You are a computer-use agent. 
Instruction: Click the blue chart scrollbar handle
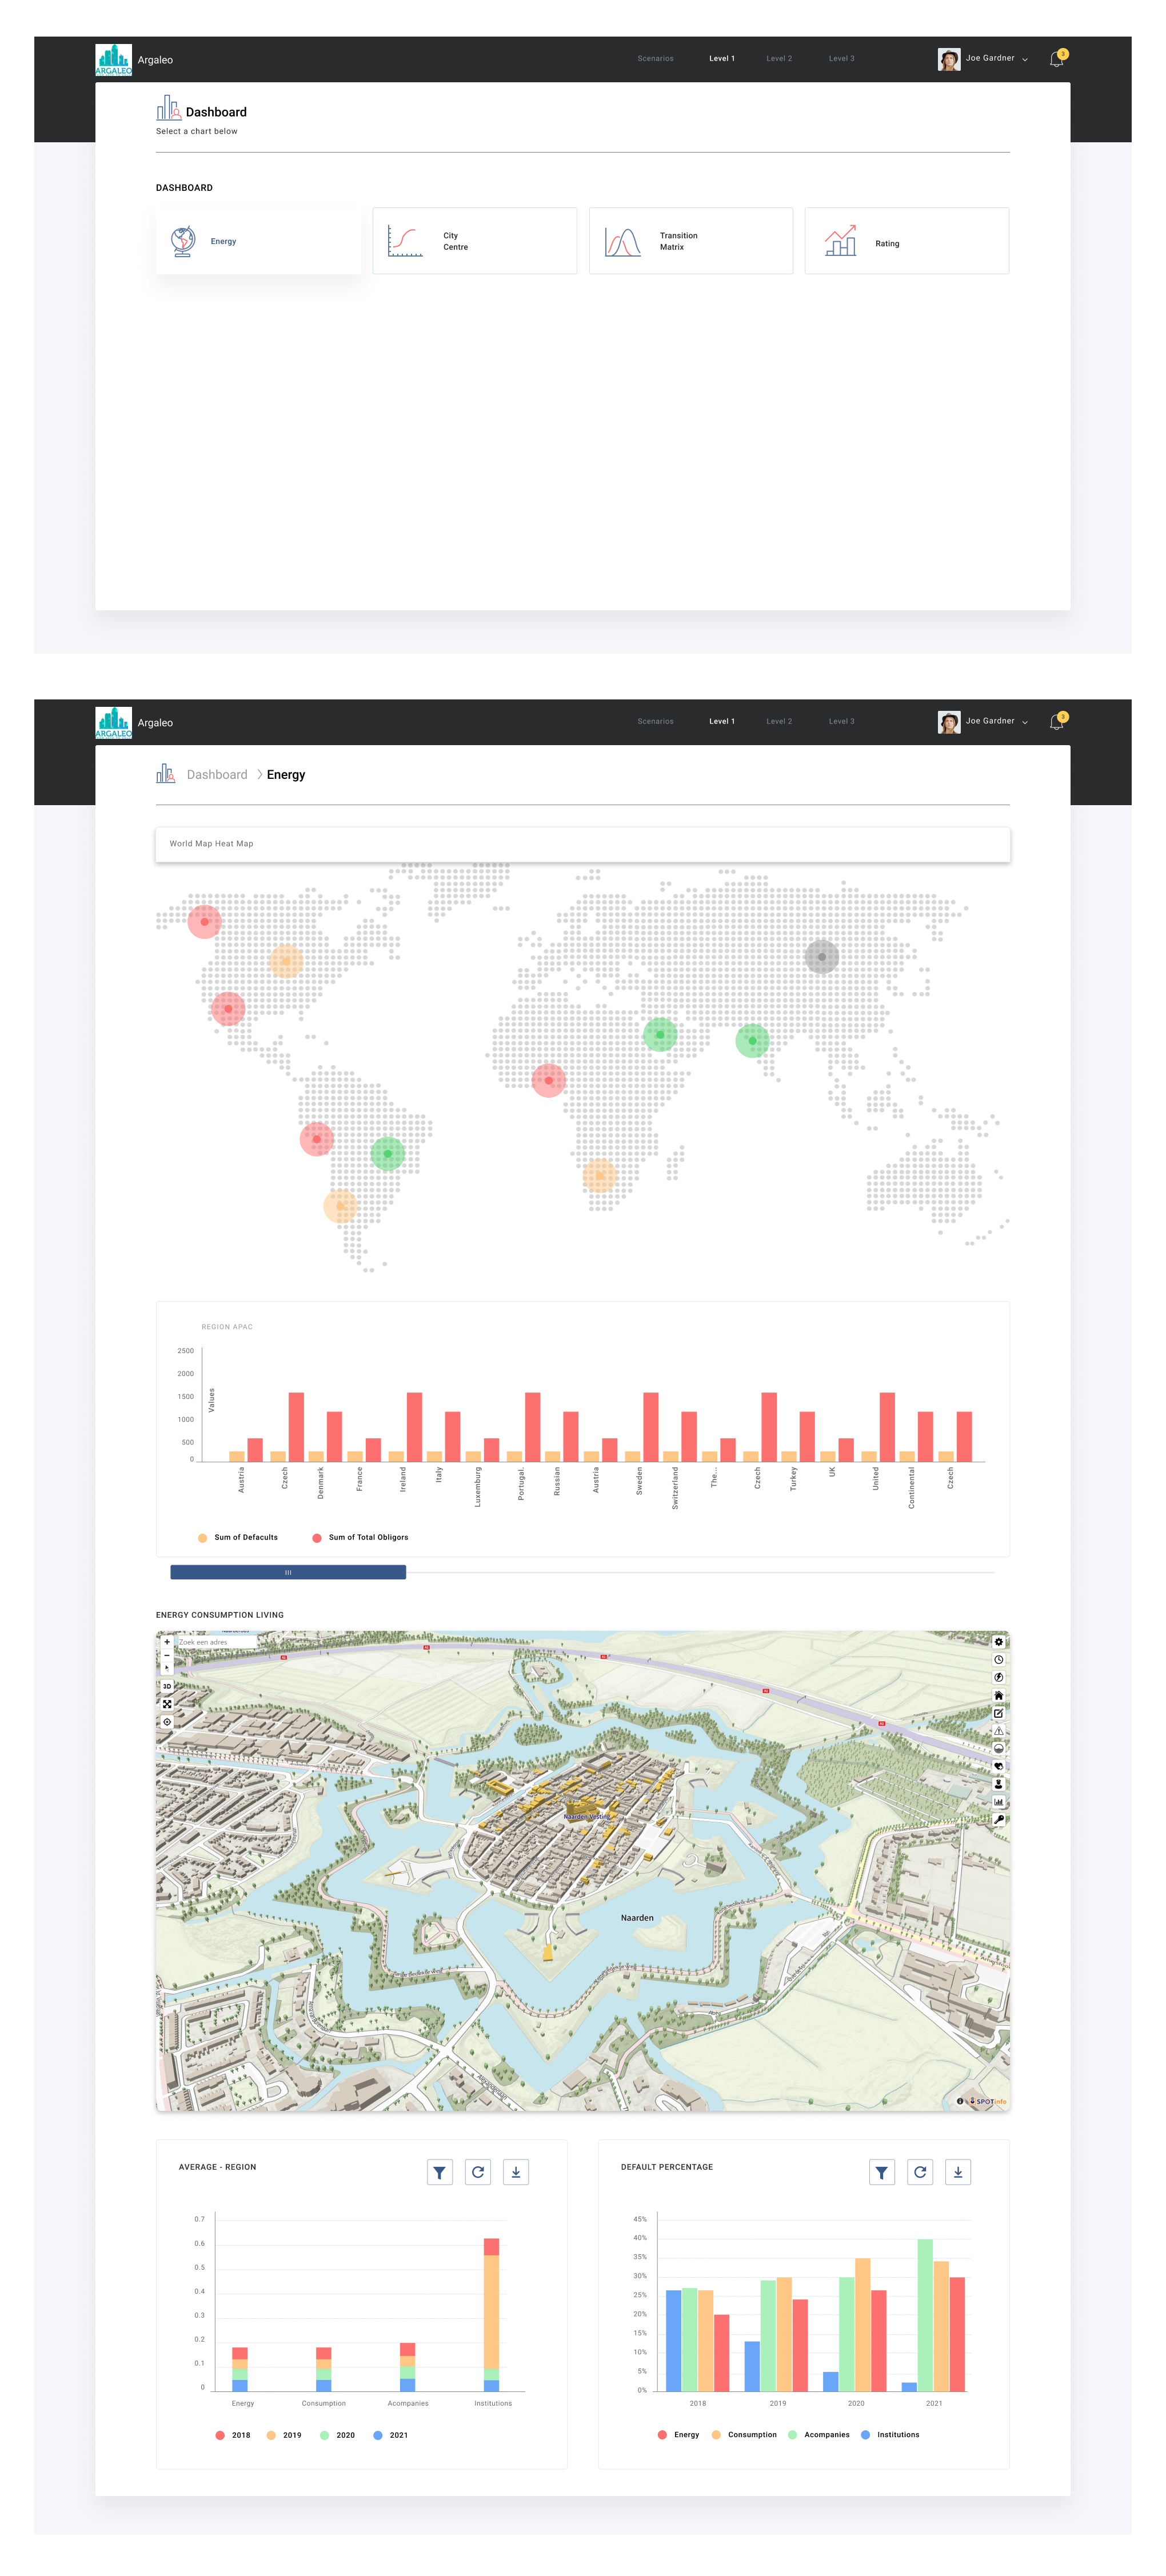pyautogui.click(x=288, y=1572)
